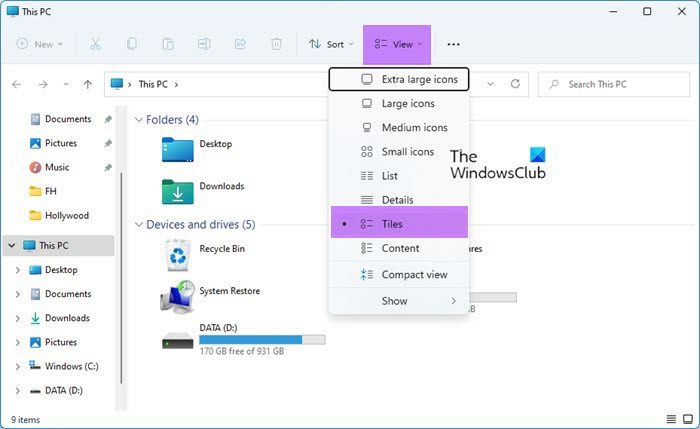Collapse This PC tree node

[x=12, y=246]
